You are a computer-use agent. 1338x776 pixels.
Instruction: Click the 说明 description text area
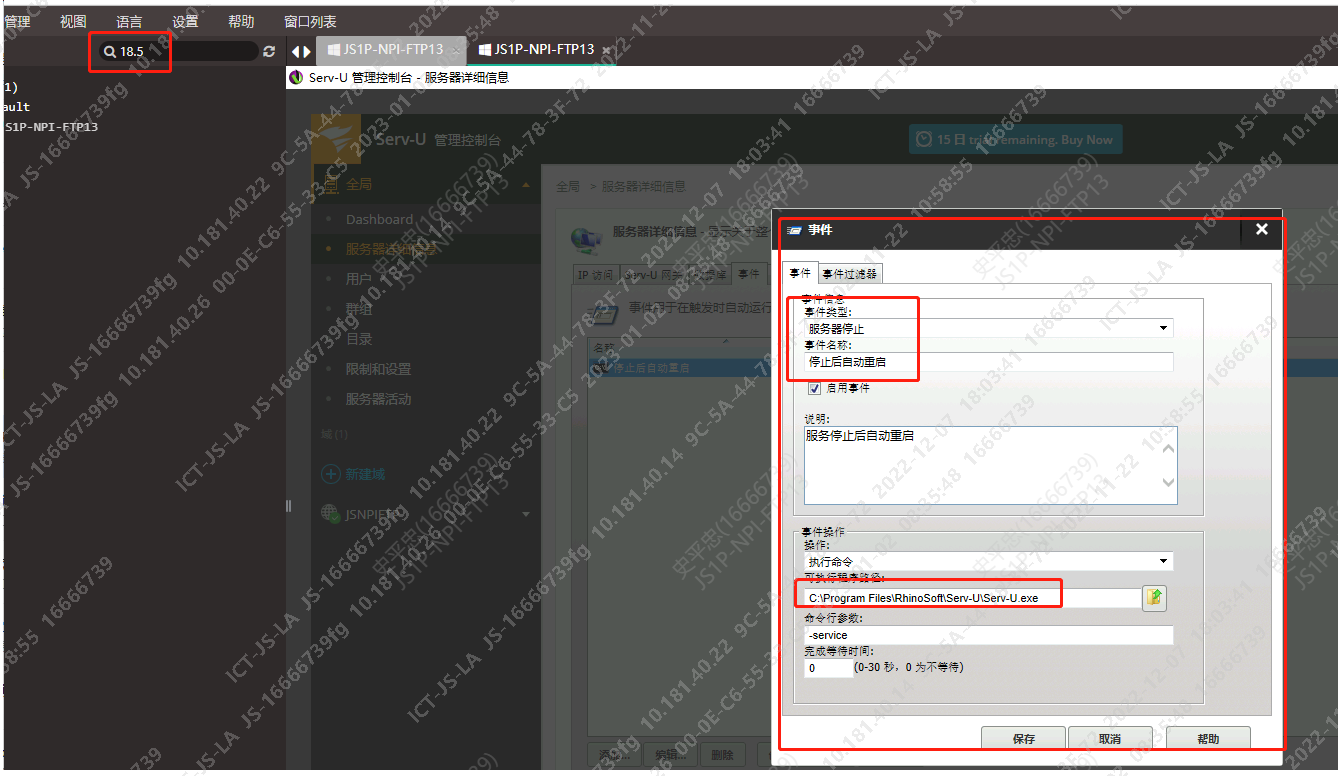click(990, 465)
